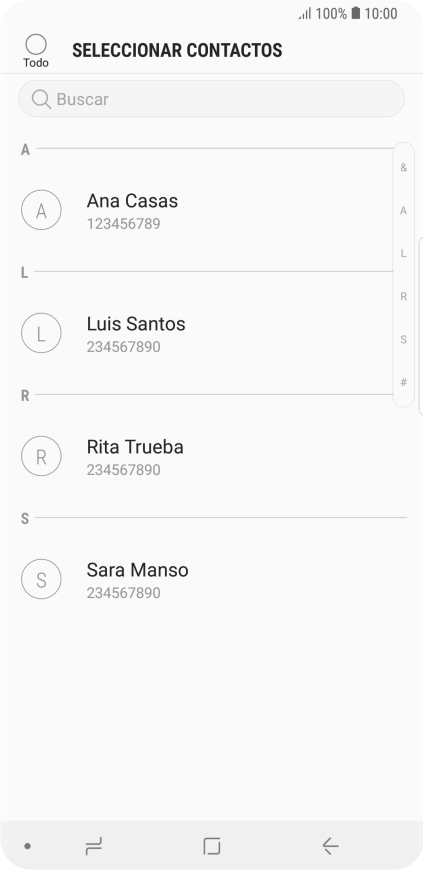
Task: Tap Luis Santos avatar circle
Action: 41,333
